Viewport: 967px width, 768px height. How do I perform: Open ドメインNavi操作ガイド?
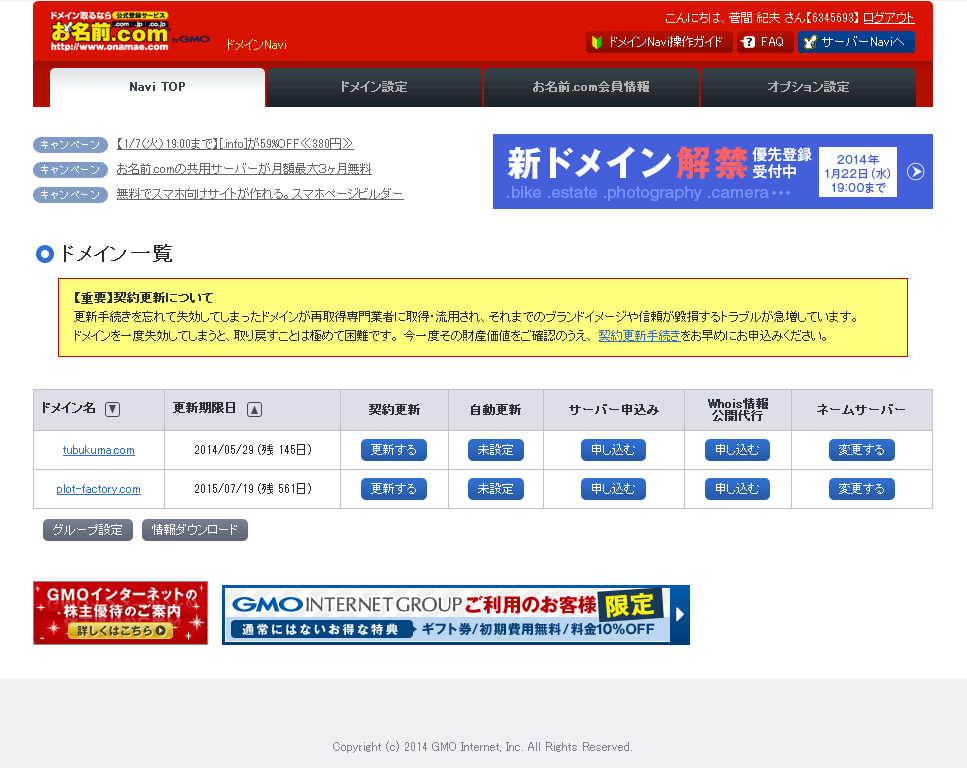pyautogui.click(x=659, y=42)
